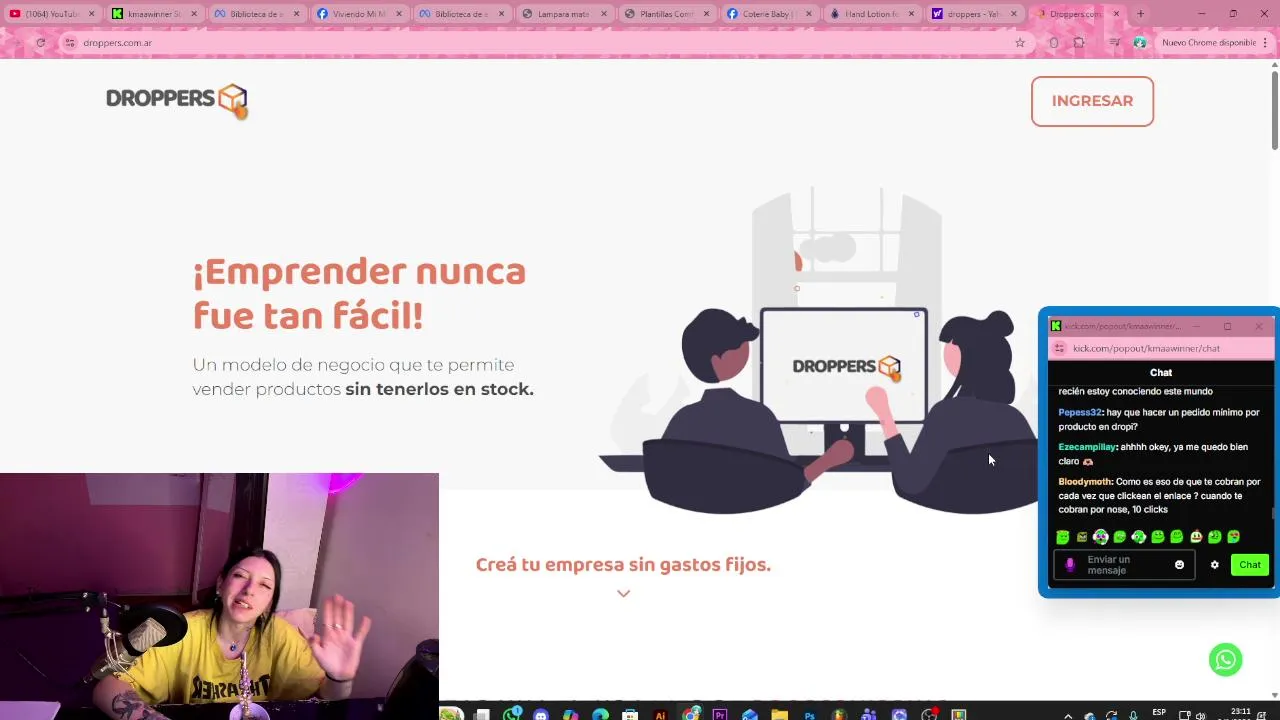Close the Lampara mate tab
The width and height of the screenshot is (1280, 720).
[603, 14]
